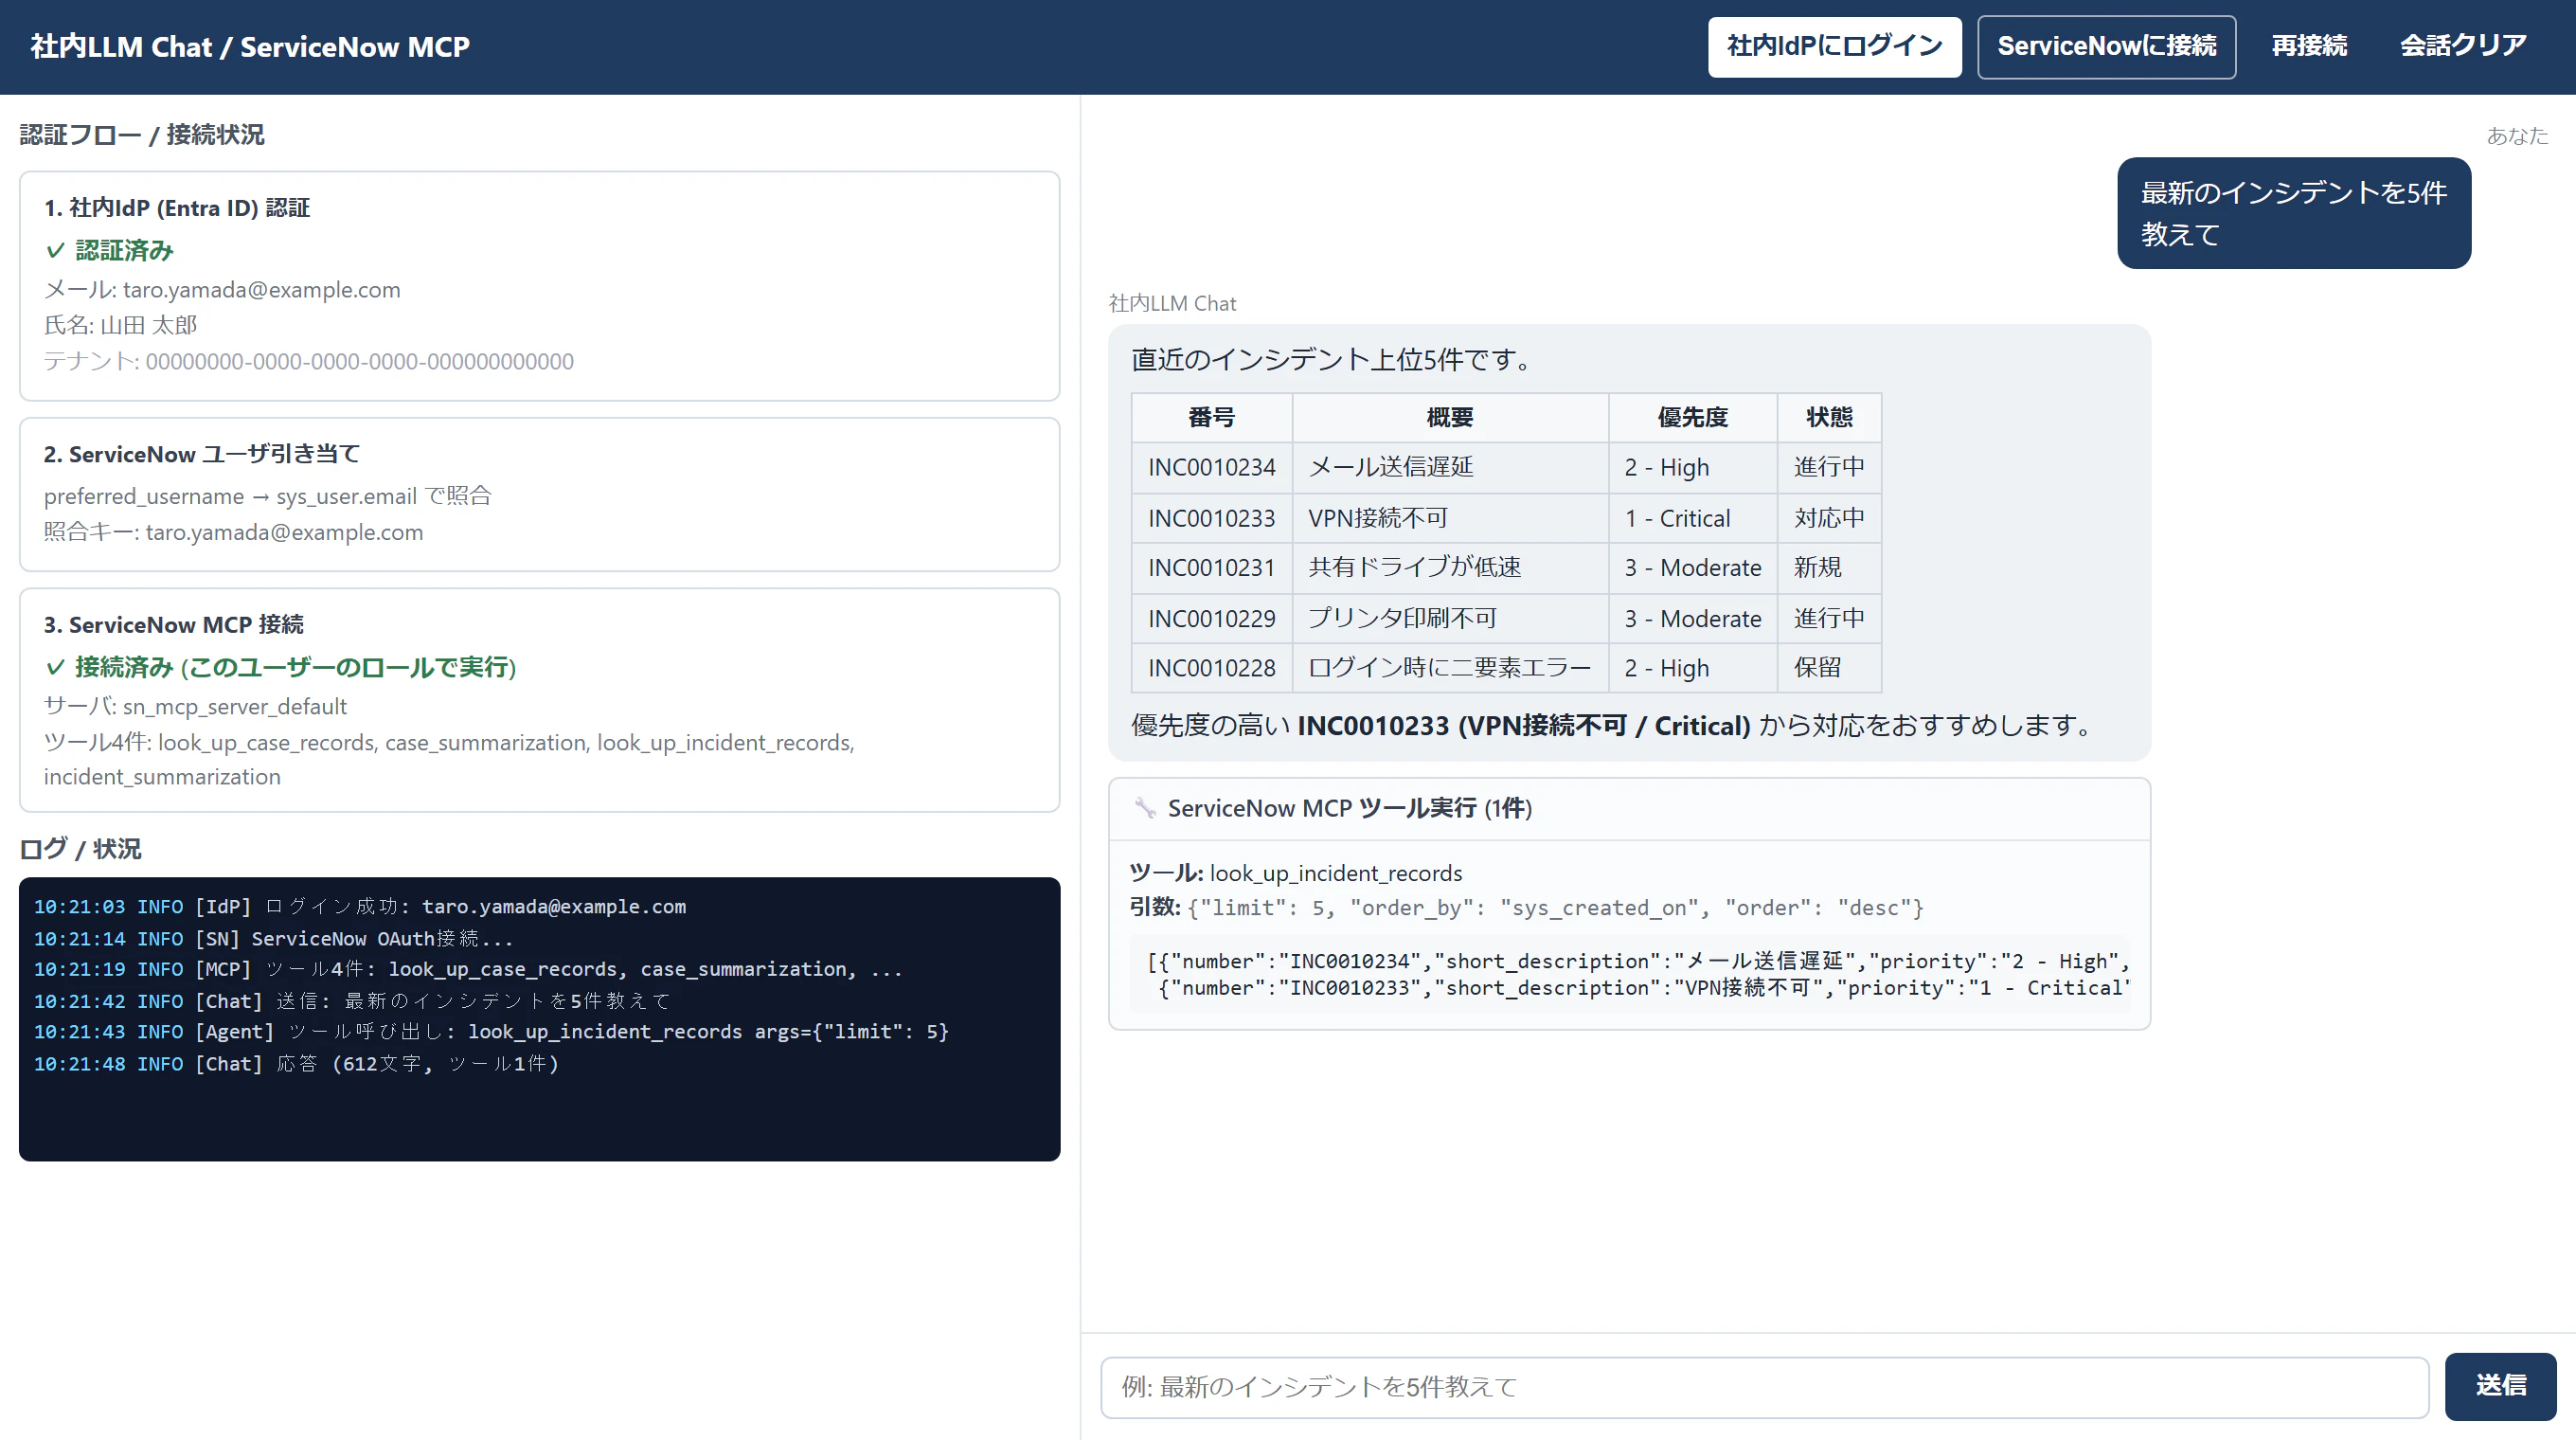This screenshot has width=2576, height=1440.
Task: Click the 概要 column header
Action: (x=1449, y=418)
